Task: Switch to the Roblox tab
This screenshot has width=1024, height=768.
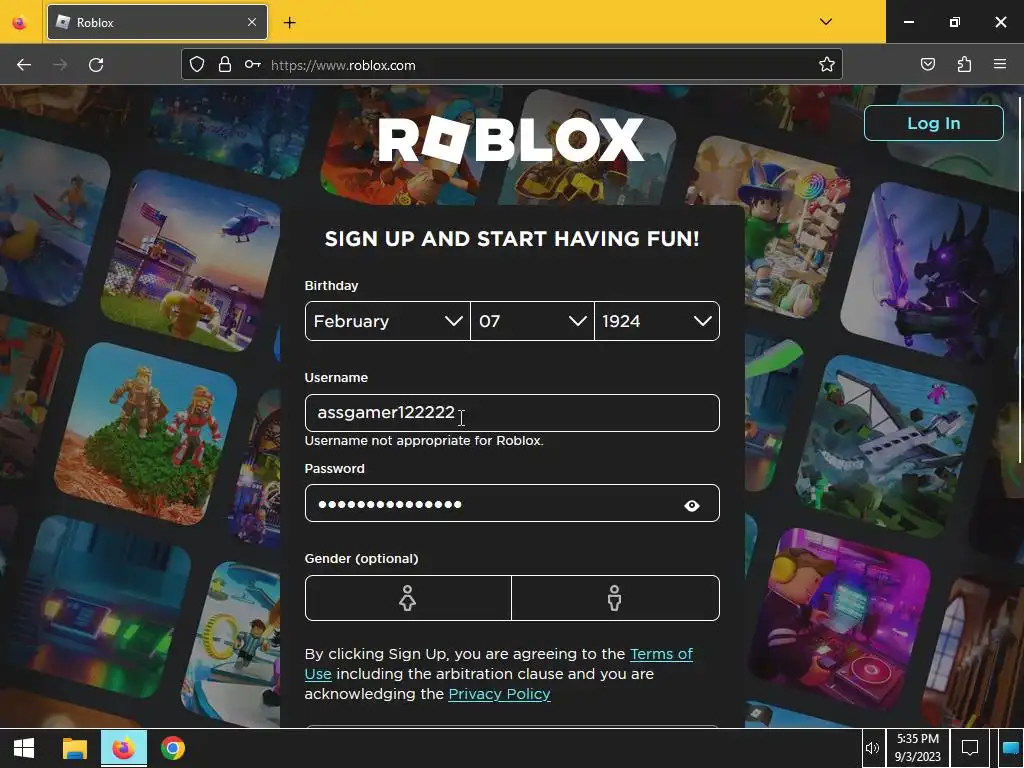Action: tap(157, 22)
